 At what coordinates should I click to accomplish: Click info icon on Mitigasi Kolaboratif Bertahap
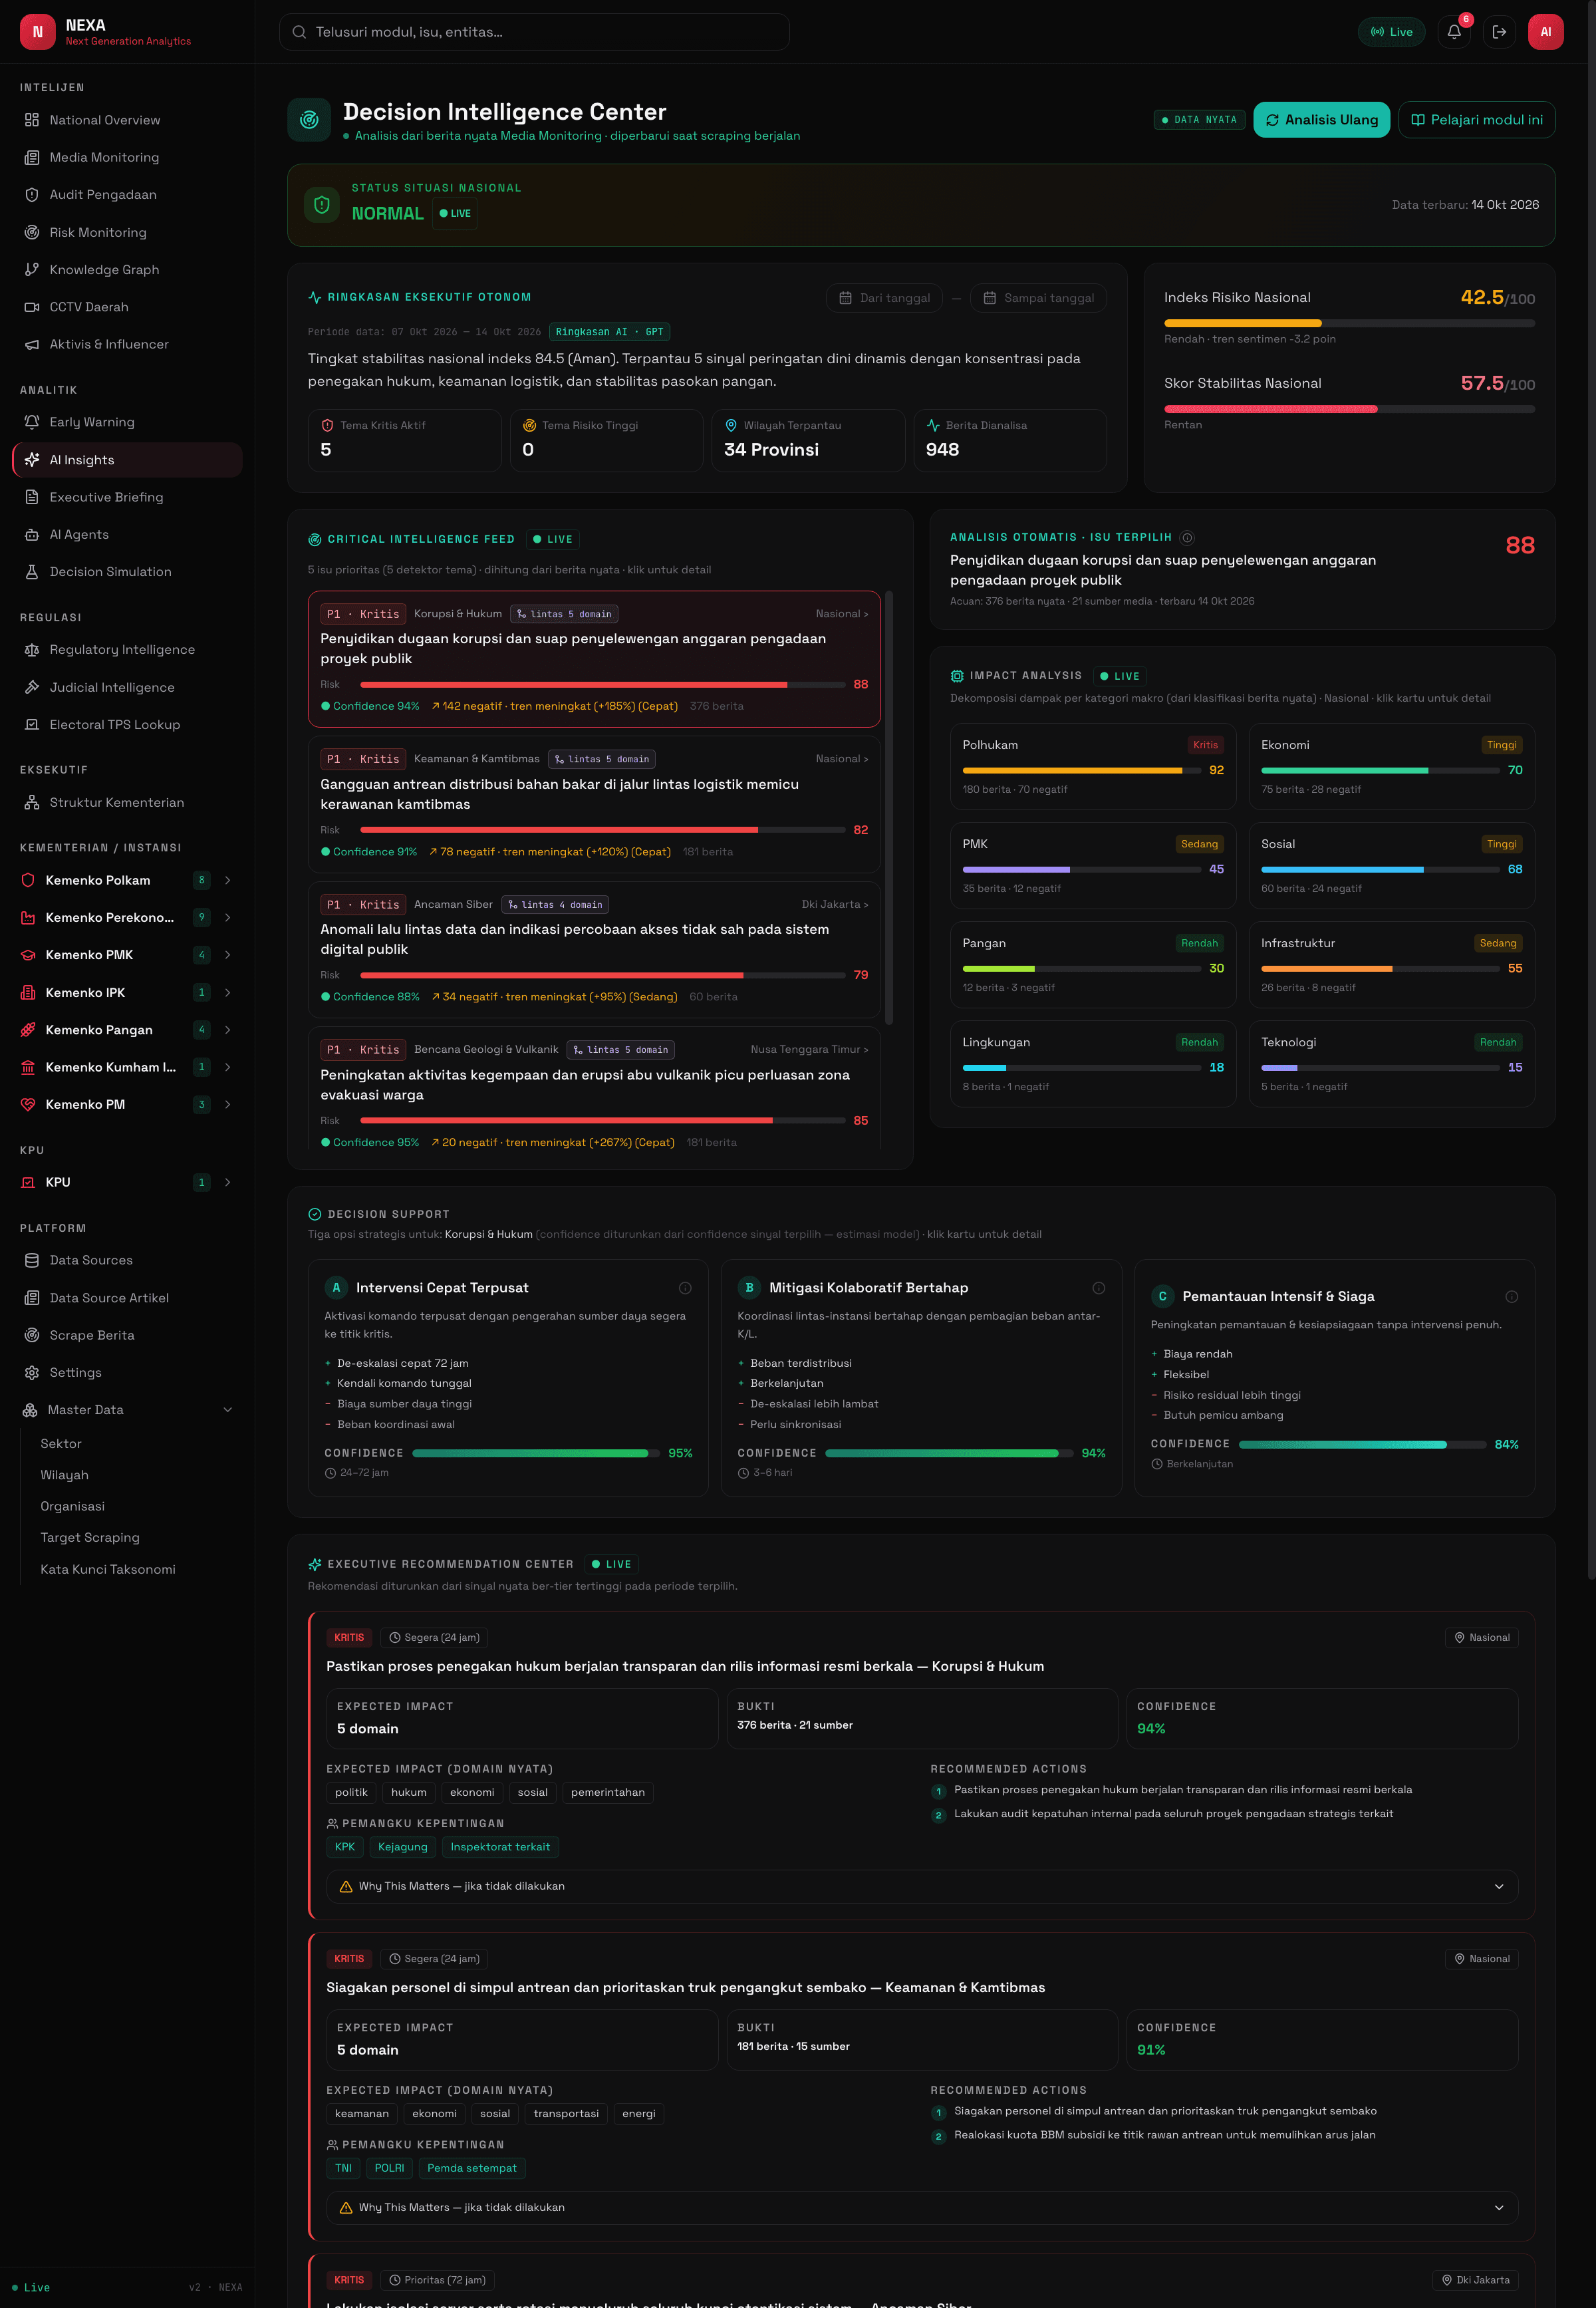pos(1098,1288)
